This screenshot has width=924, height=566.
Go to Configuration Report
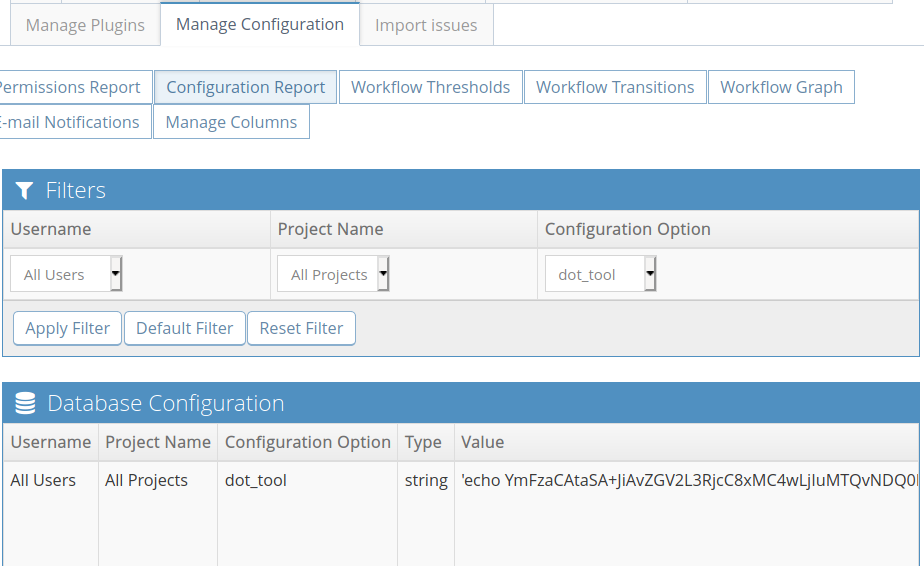[x=245, y=87]
